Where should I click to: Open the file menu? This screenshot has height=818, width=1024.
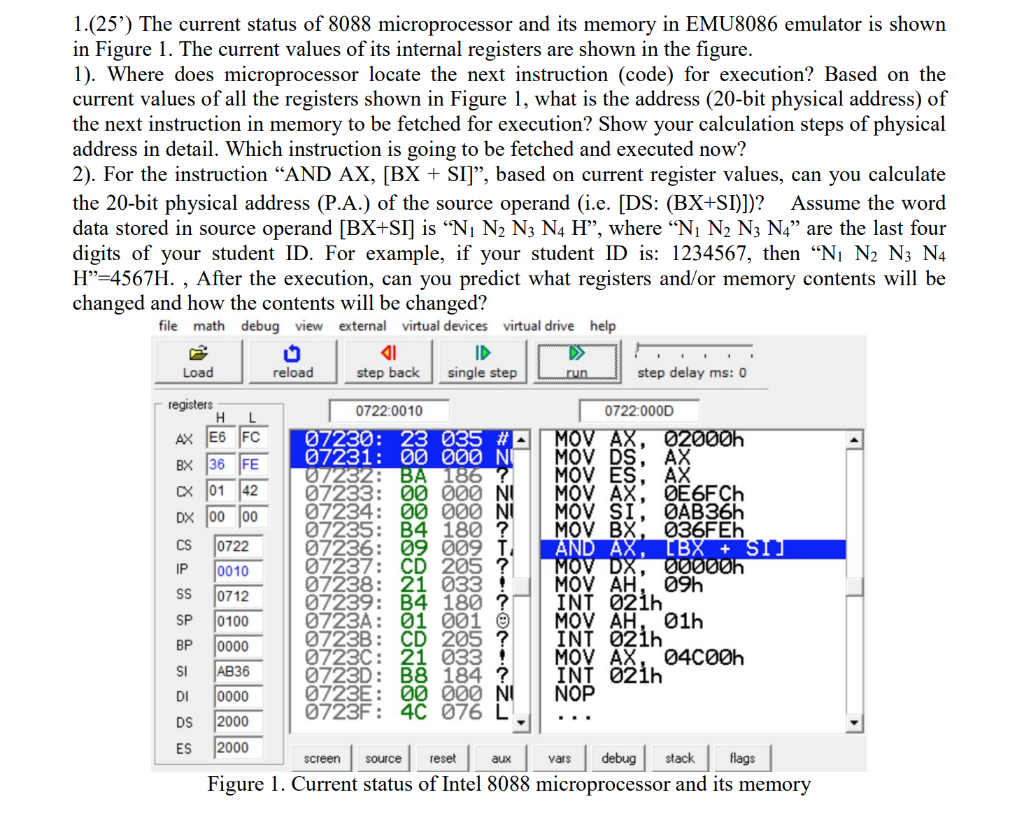[167, 325]
